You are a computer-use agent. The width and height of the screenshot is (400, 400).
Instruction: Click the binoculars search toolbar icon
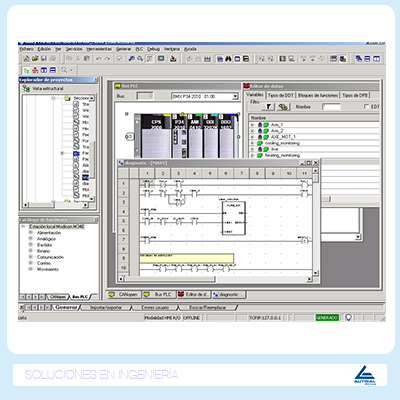(x=228, y=59)
